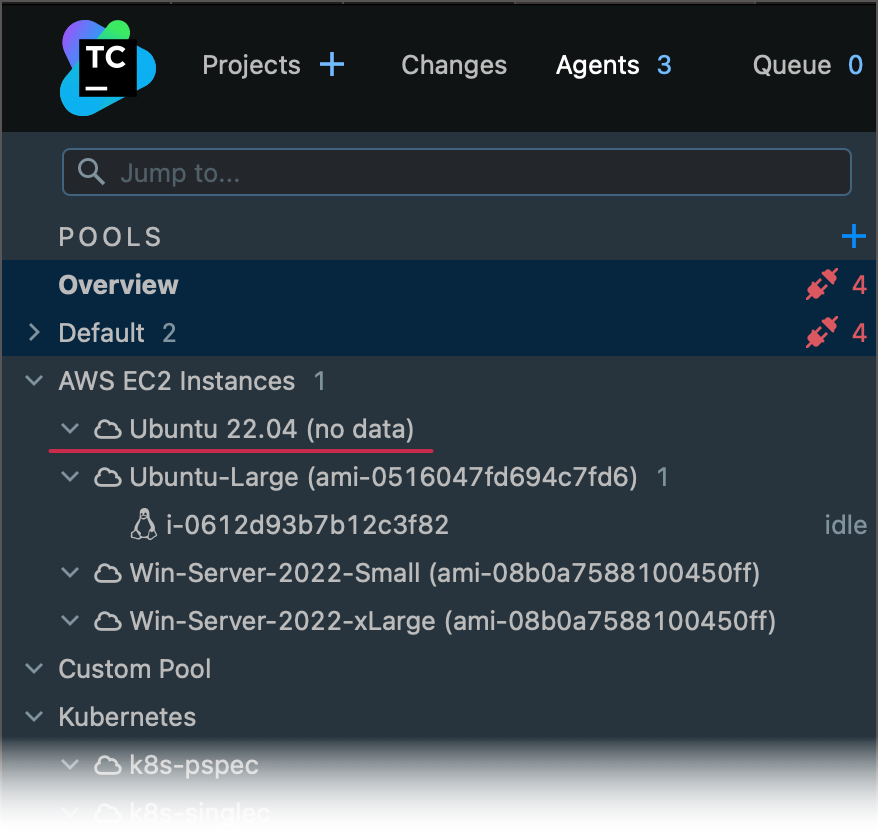Click the cloud icon beside Ubuntu 22.04
The width and height of the screenshot is (878, 836).
pyautogui.click(x=107, y=428)
